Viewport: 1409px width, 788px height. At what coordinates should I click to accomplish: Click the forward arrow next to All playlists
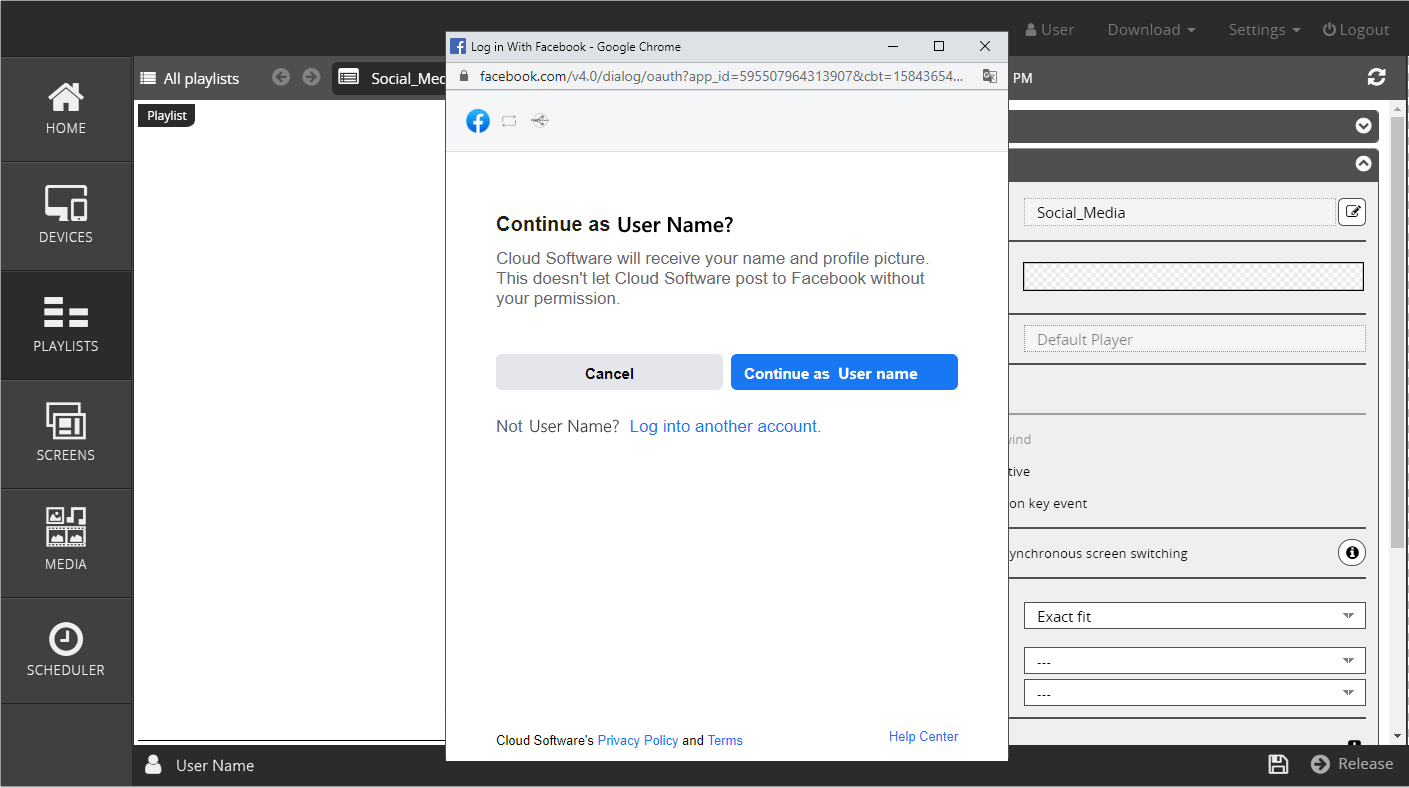pyautogui.click(x=311, y=77)
